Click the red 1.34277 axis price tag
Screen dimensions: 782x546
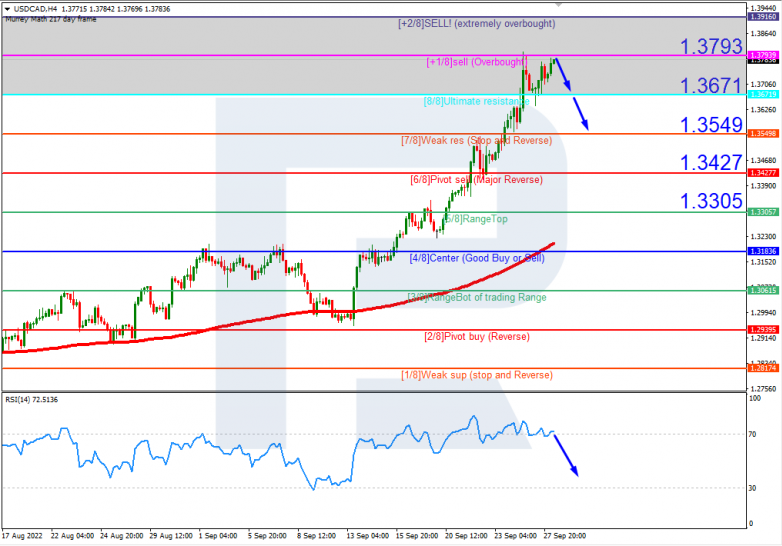[763, 173]
